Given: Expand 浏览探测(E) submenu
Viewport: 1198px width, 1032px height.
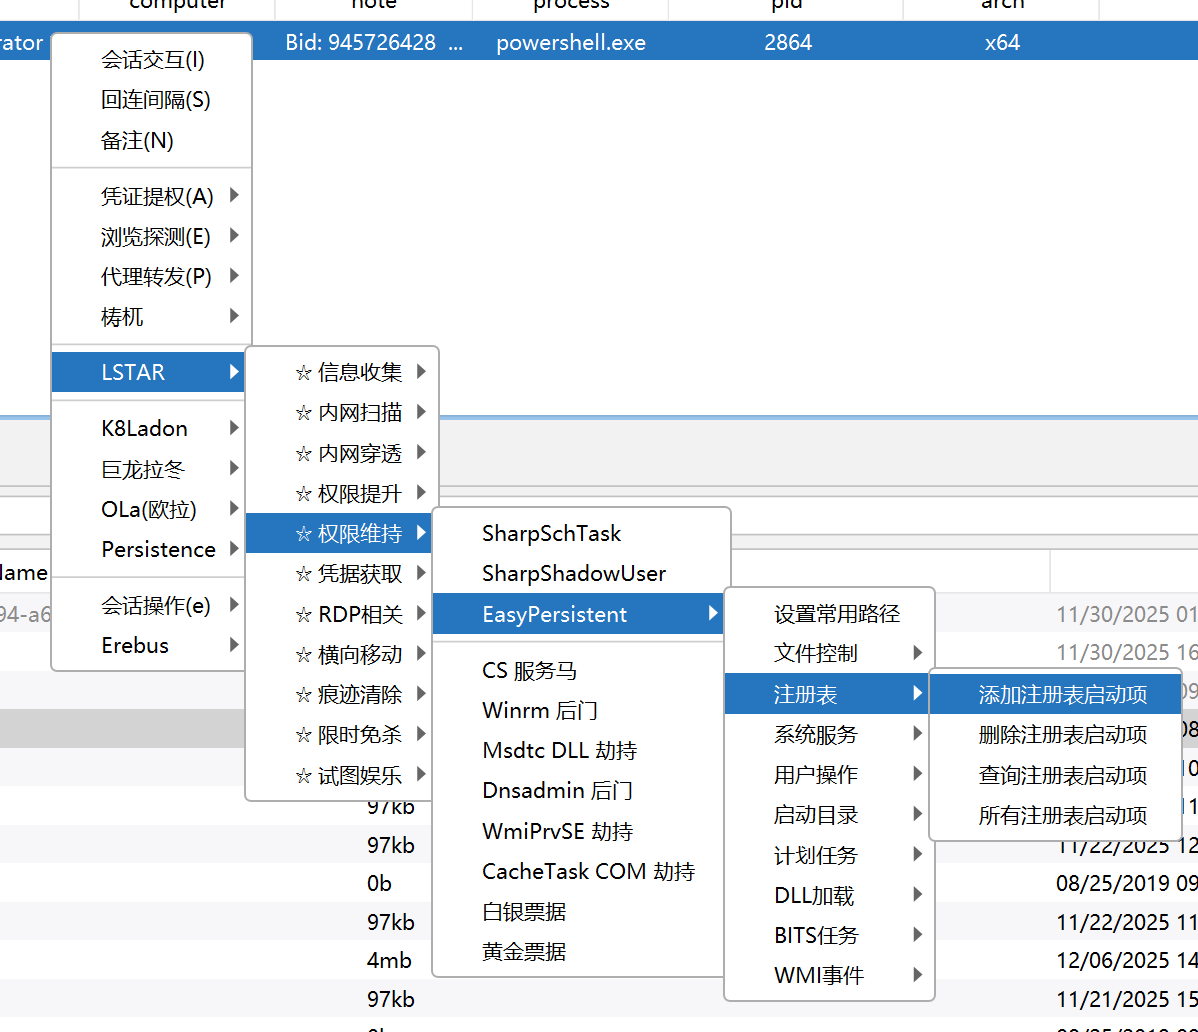Looking at the screenshot, I should click(151, 237).
